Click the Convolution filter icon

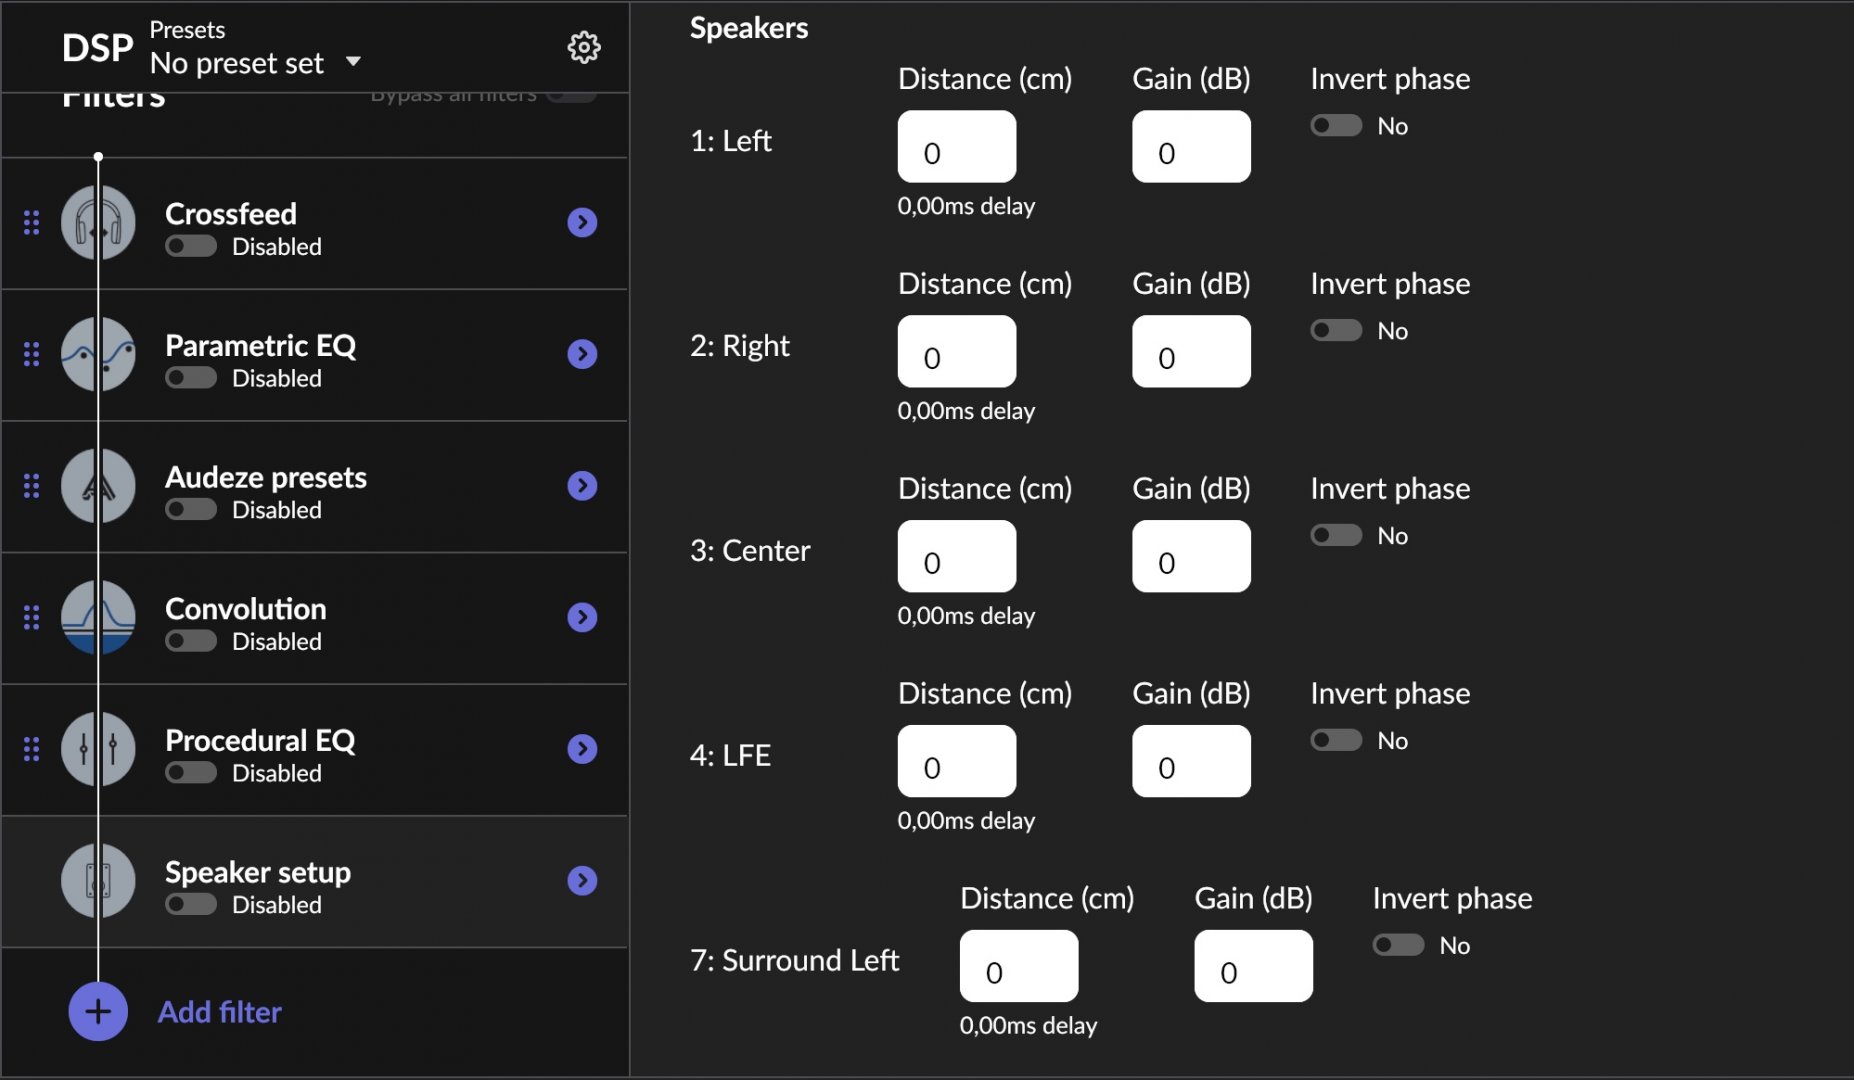[x=98, y=617]
